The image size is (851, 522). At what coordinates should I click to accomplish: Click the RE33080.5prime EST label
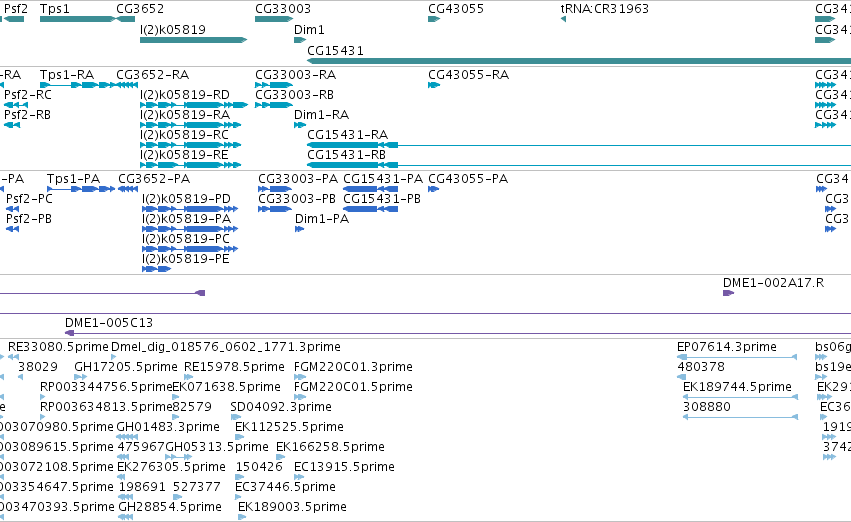click(58, 347)
